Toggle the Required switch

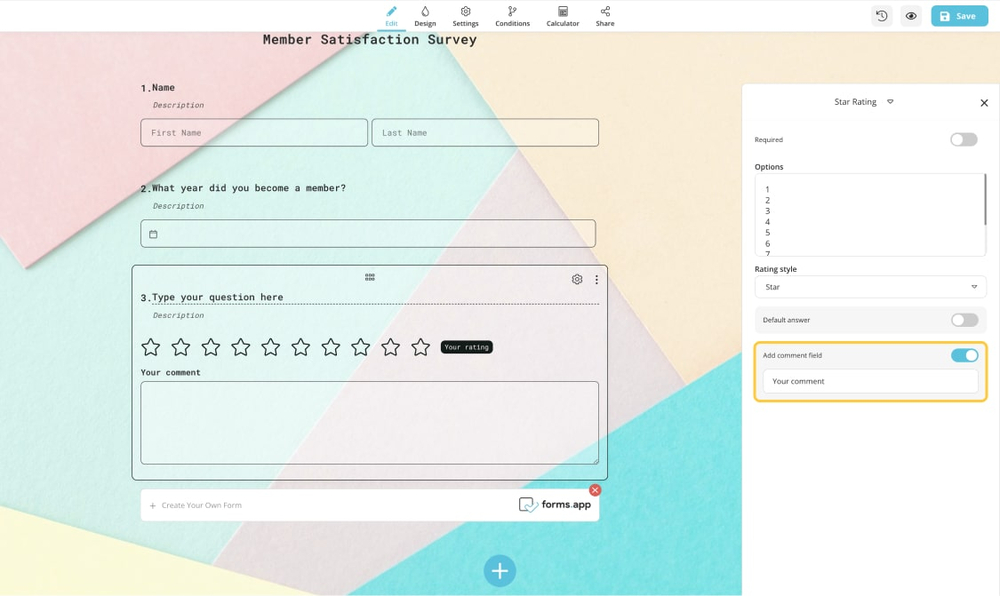pos(963,140)
